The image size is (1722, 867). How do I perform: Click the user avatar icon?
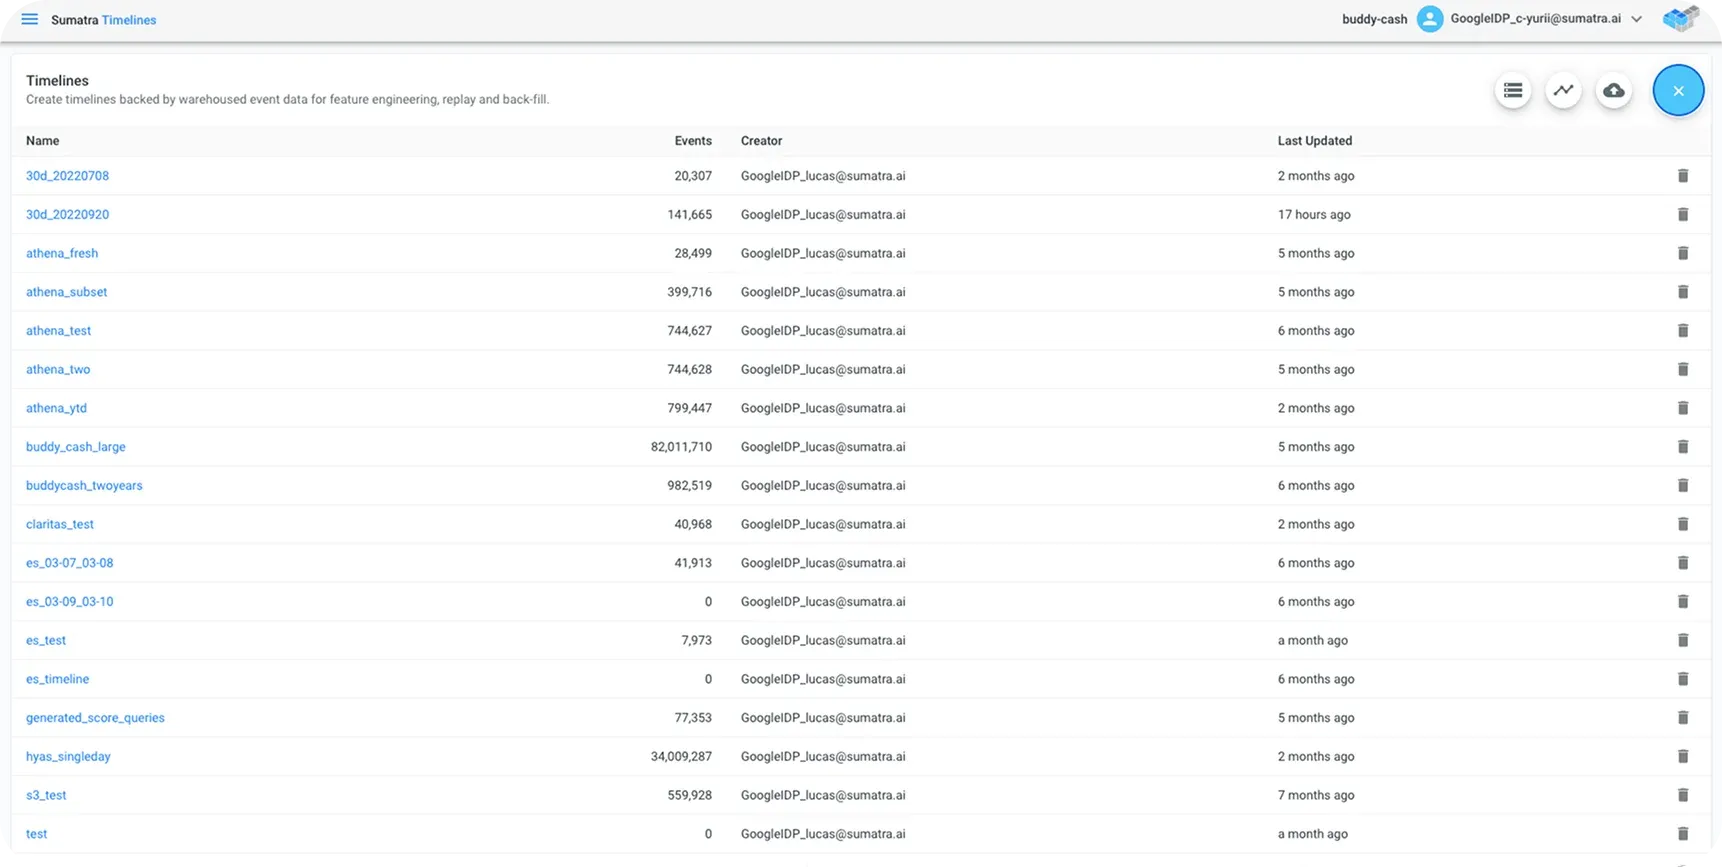1430,19
